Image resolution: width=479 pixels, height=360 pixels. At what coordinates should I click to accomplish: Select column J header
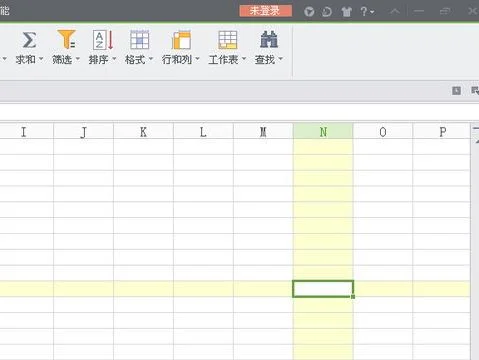click(83, 132)
